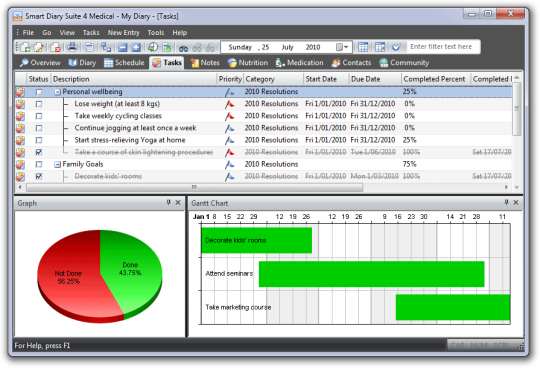Close the Gantt Chart panel
The height and width of the screenshot is (368, 540).
pyautogui.click(x=516, y=202)
